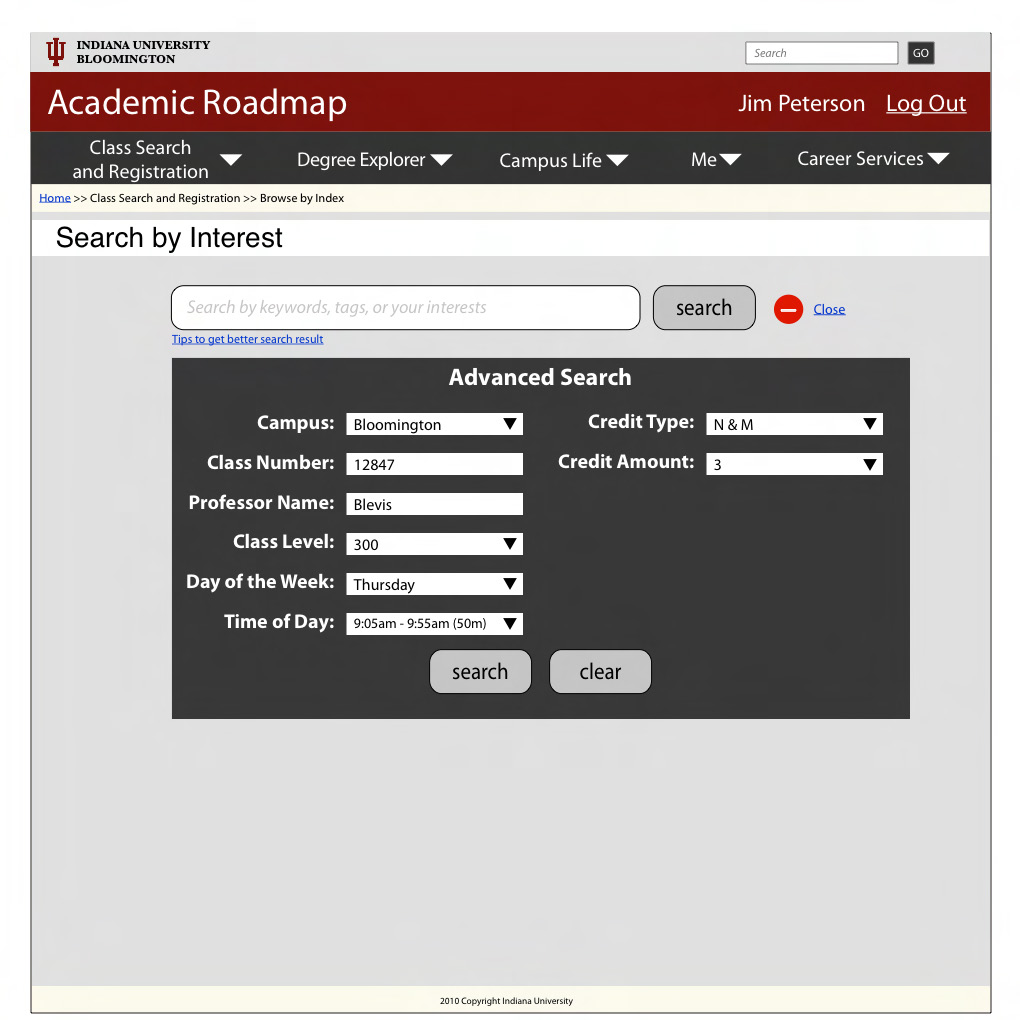The height and width of the screenshot is (1020, 1020).
Task: Click the Indiana University trident logo
Action: pos(56,51)
